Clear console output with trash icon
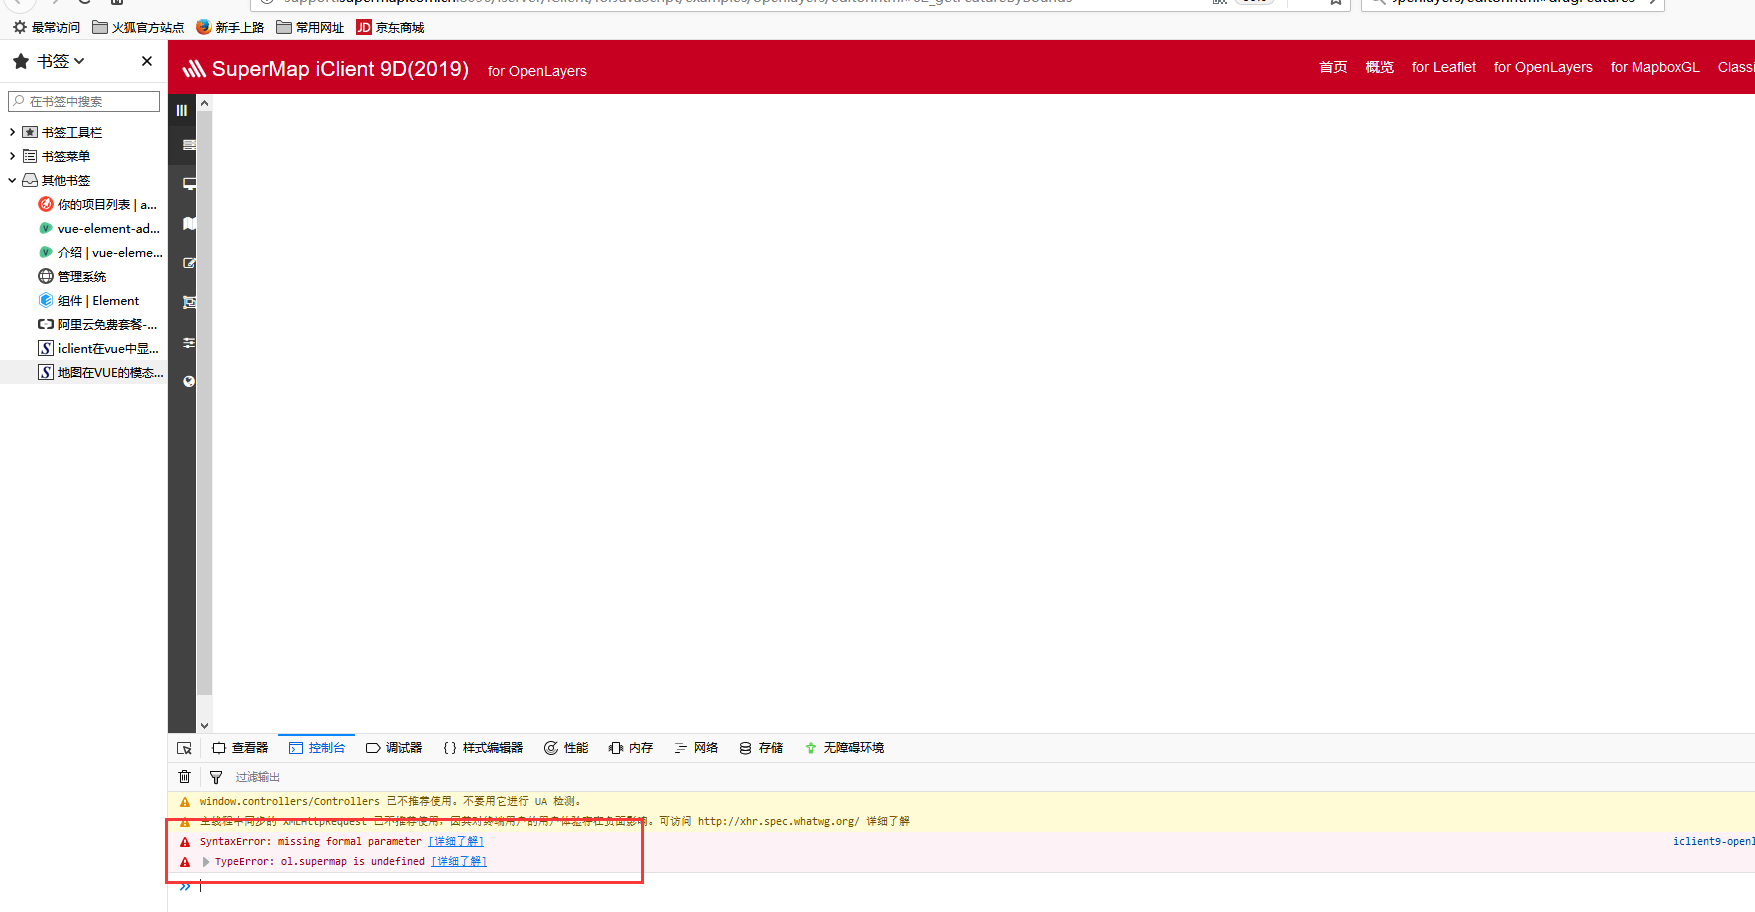The height and width of the screenshot is (912, 1755). pyautogui.click(x=184, y=777)
